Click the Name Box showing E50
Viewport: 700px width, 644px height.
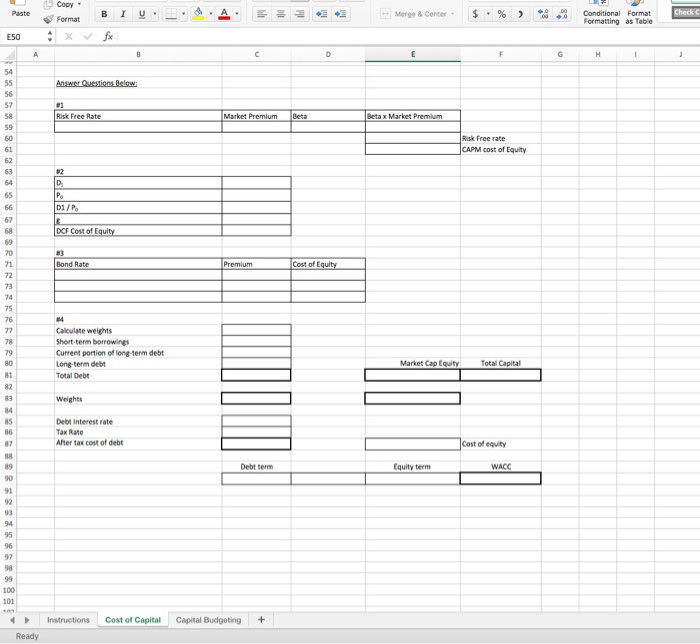pos(23,37)
